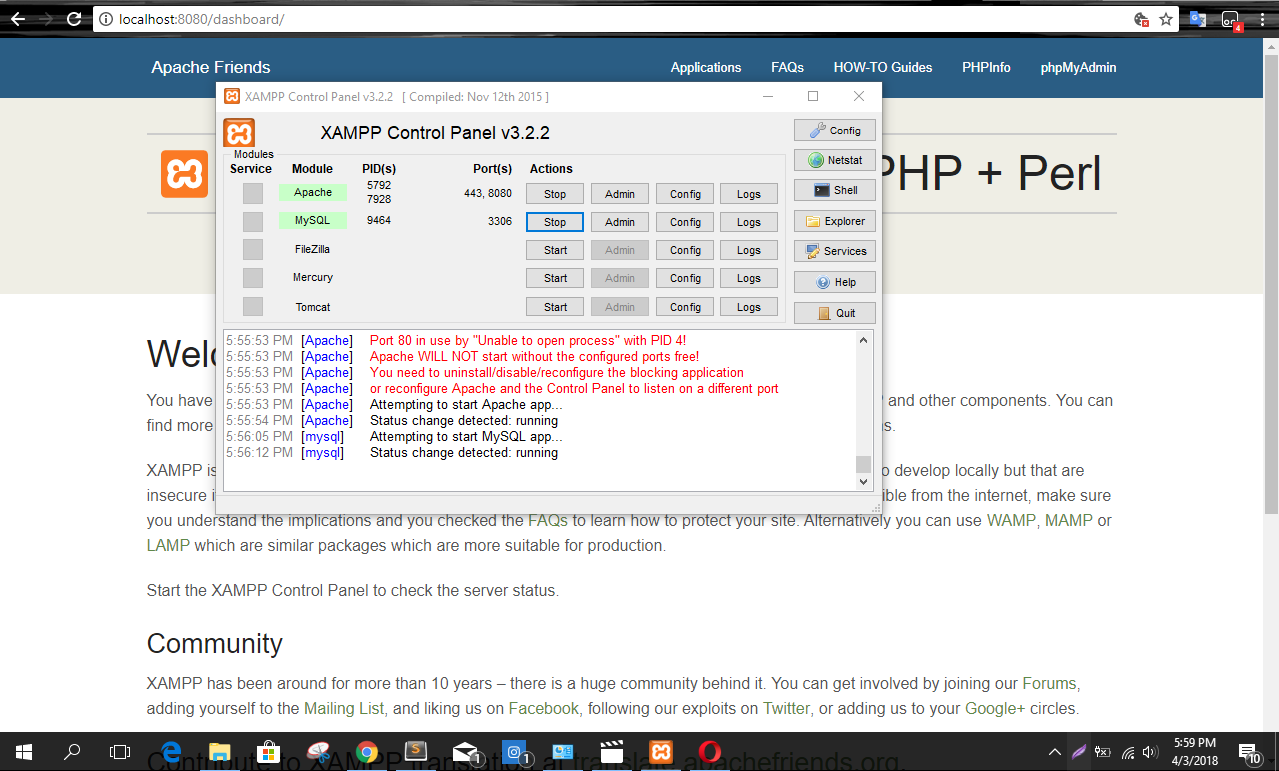Toggle the MySQL service checkbox

click(x=253, y=221)
